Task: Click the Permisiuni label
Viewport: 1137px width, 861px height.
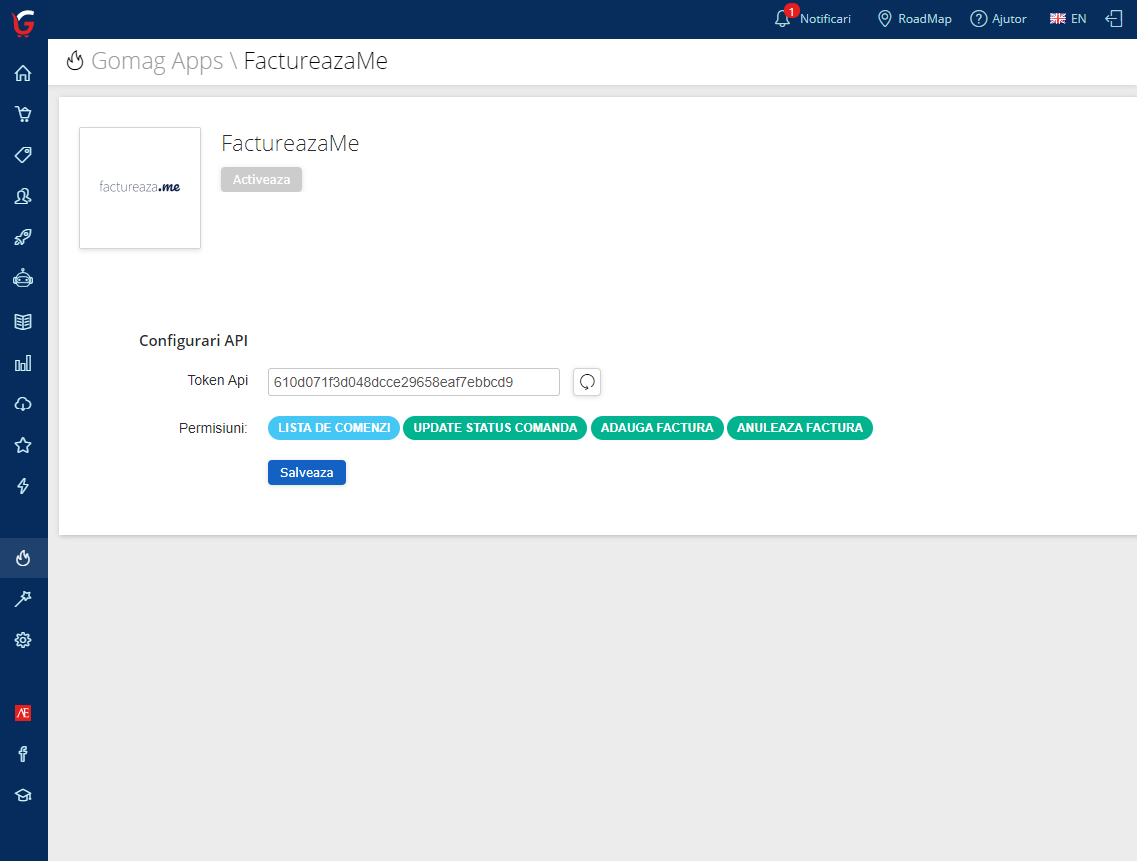Action: tap(213, 429)
